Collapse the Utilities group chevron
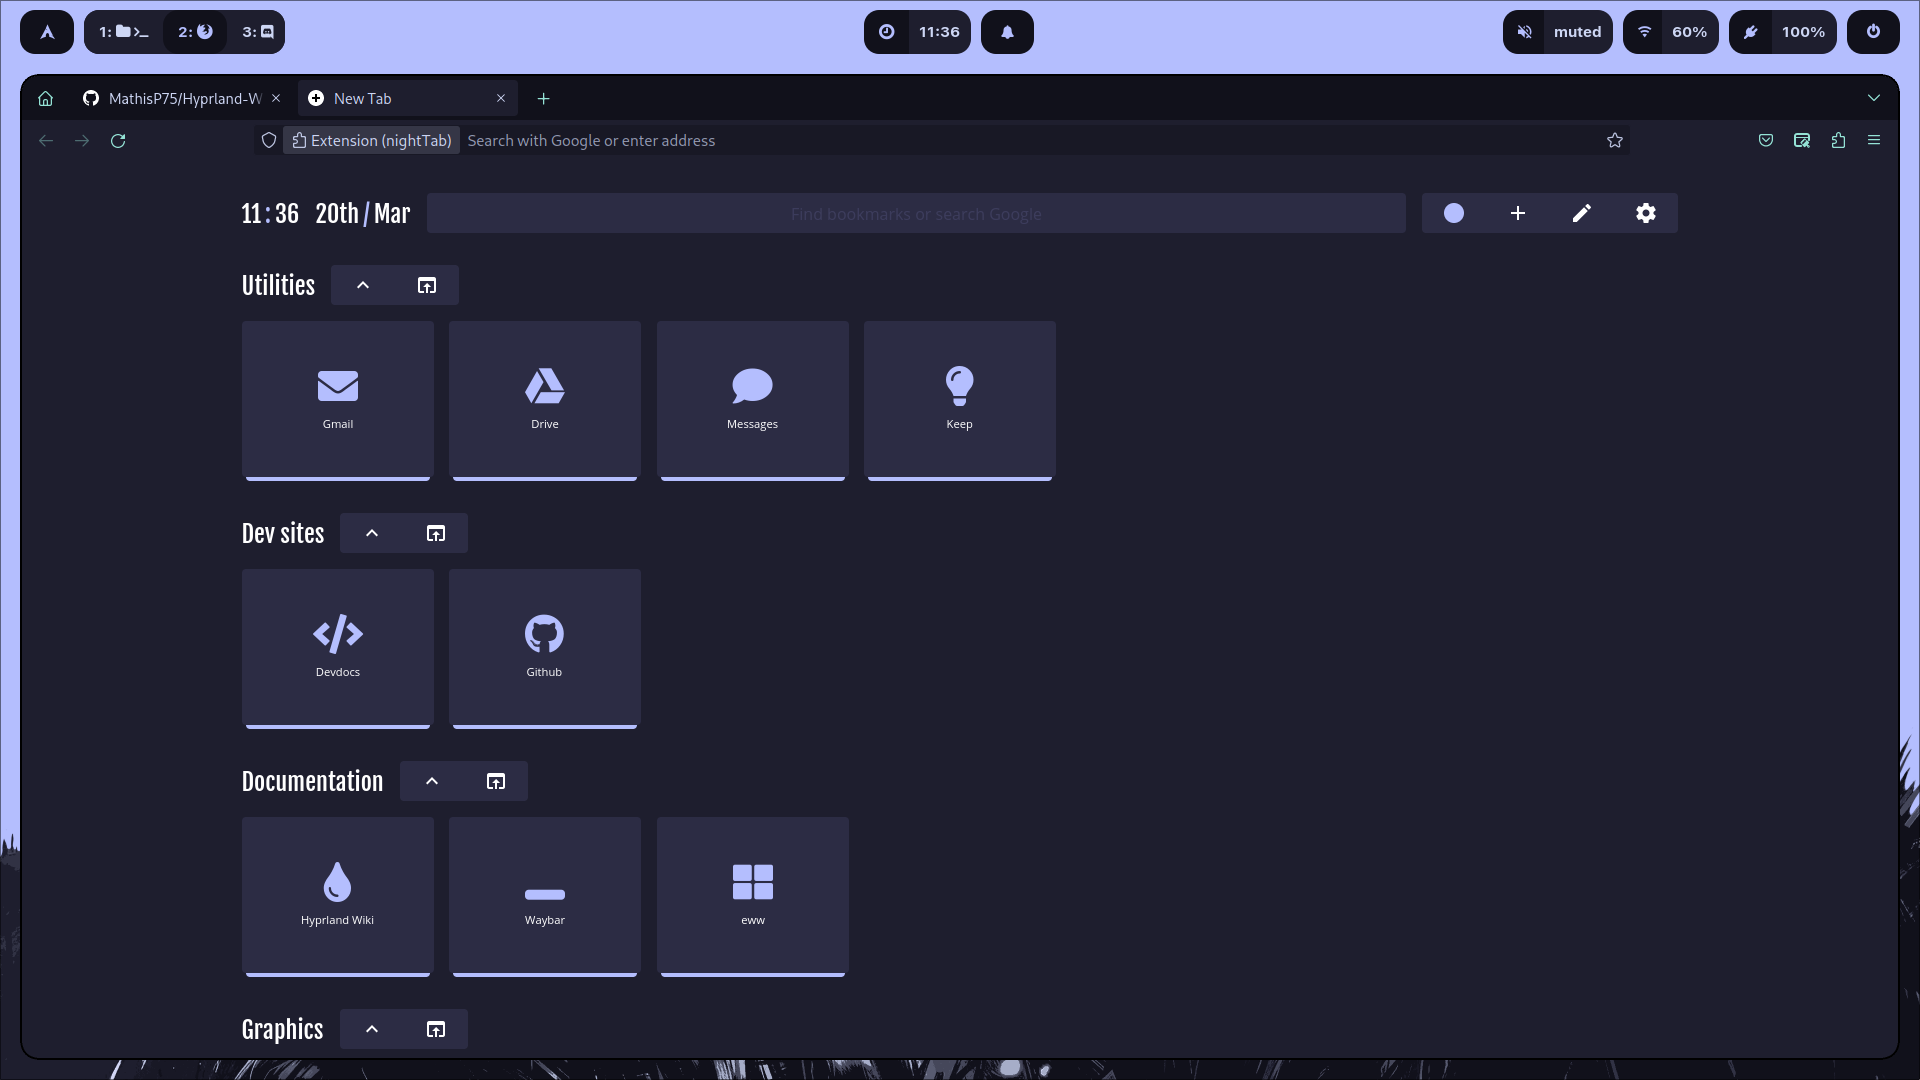The width and height of the screenshot is (1920, 1080). [363, 286]
